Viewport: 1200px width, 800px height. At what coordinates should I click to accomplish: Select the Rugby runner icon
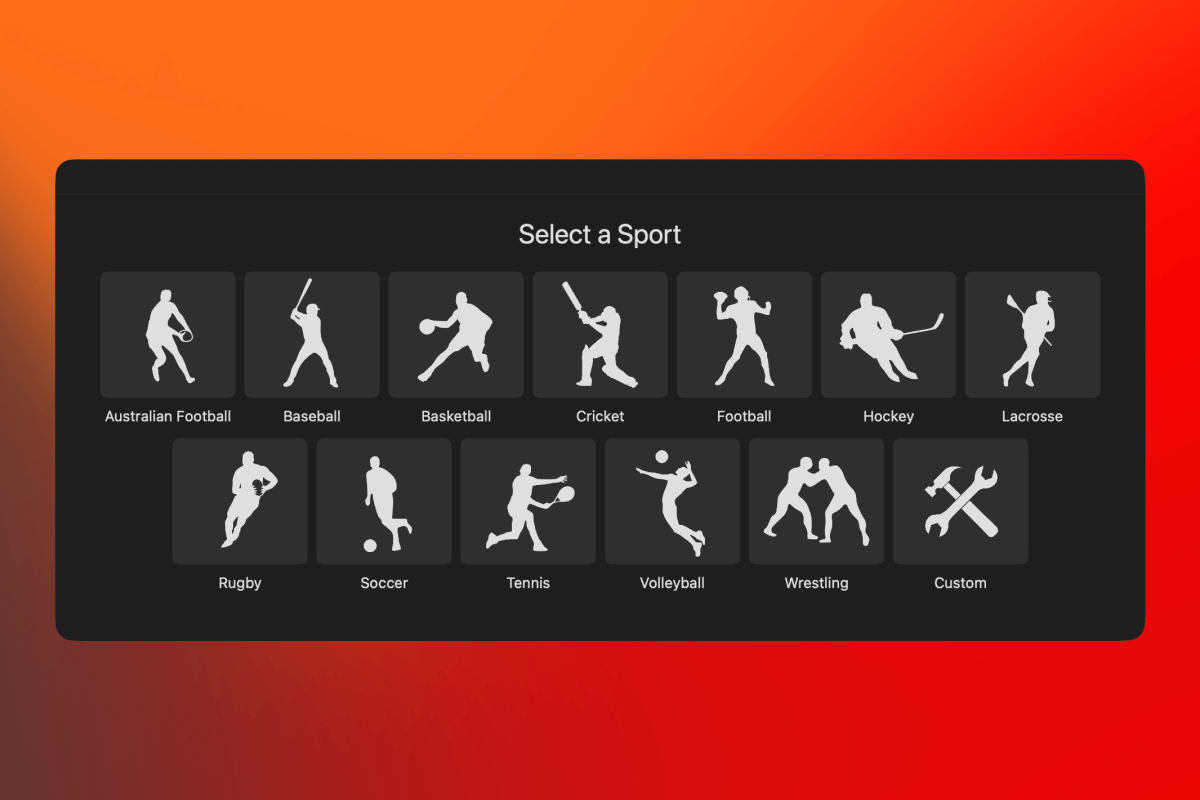tap(240, 501)
